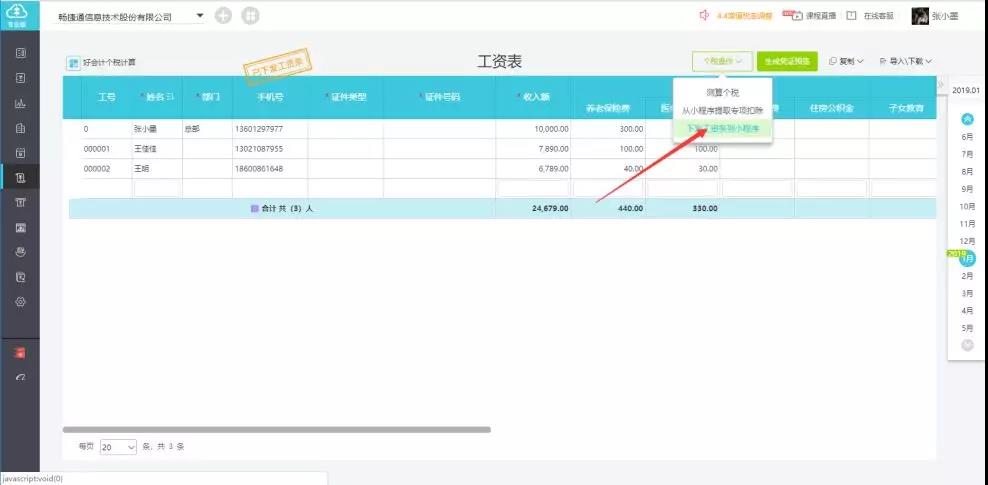
Task: Click the purple square beside 合计
Action: [x=255, y=208]
